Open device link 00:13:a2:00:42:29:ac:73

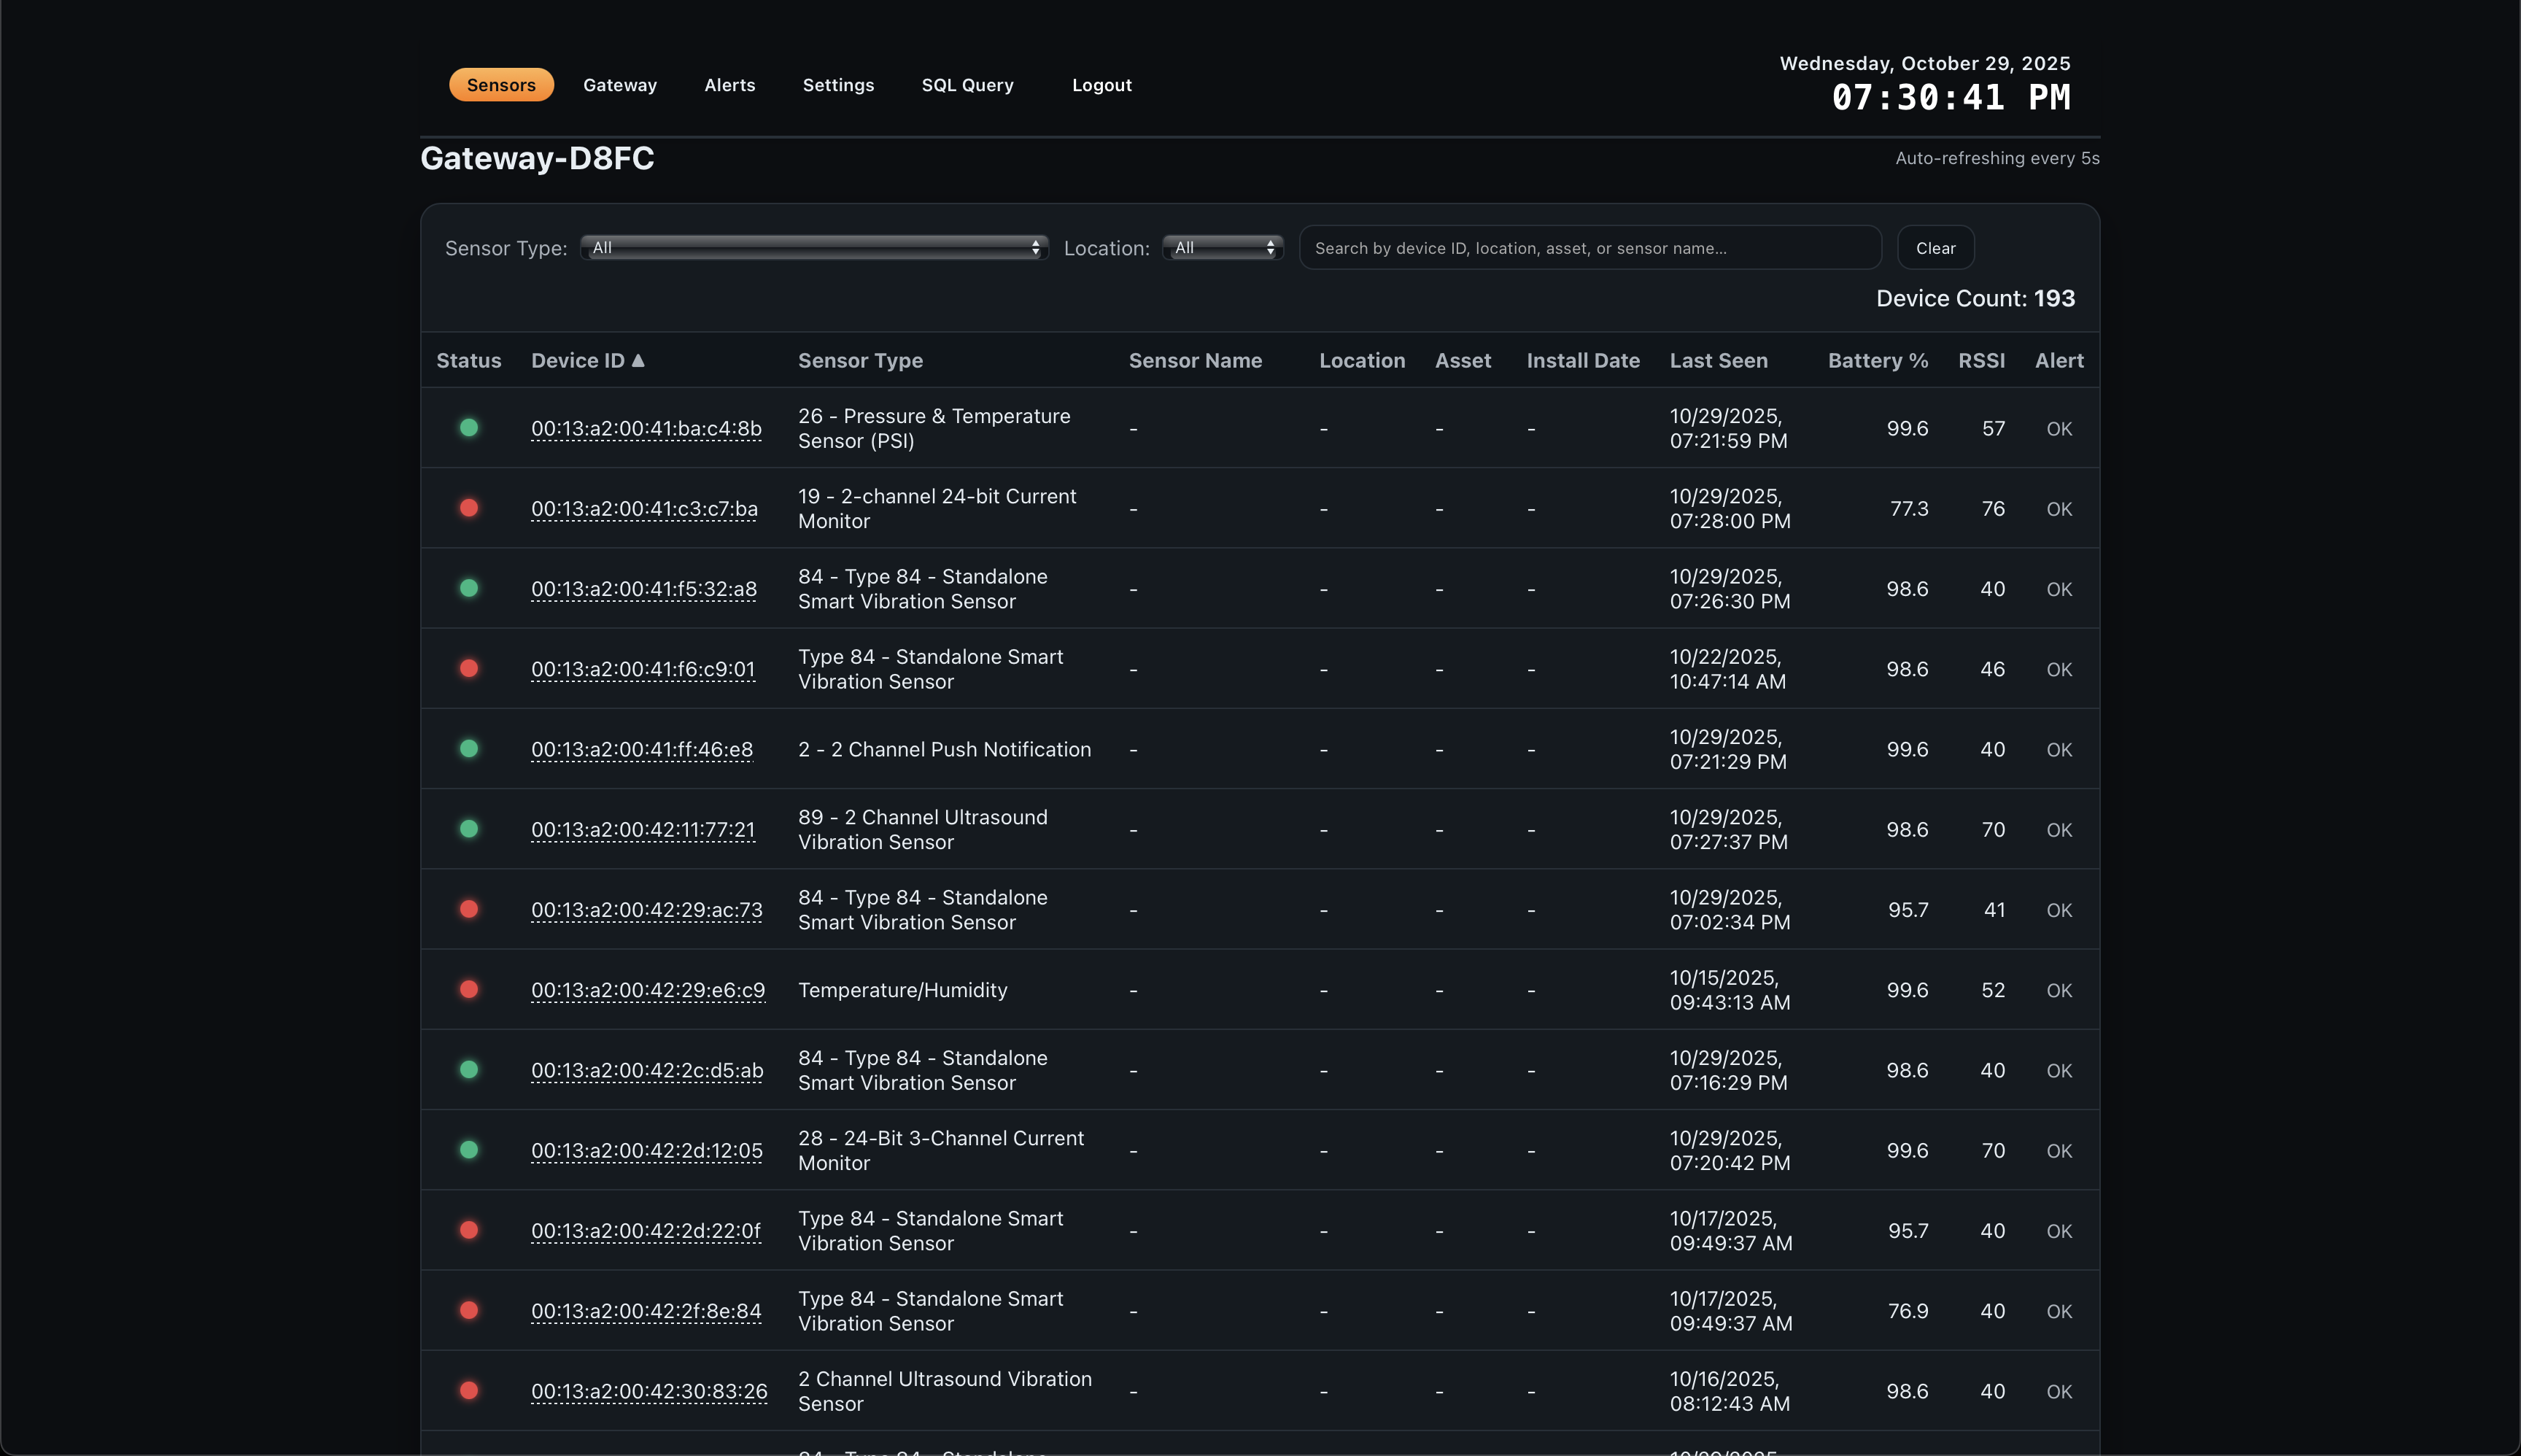click(x=646, y=910)
